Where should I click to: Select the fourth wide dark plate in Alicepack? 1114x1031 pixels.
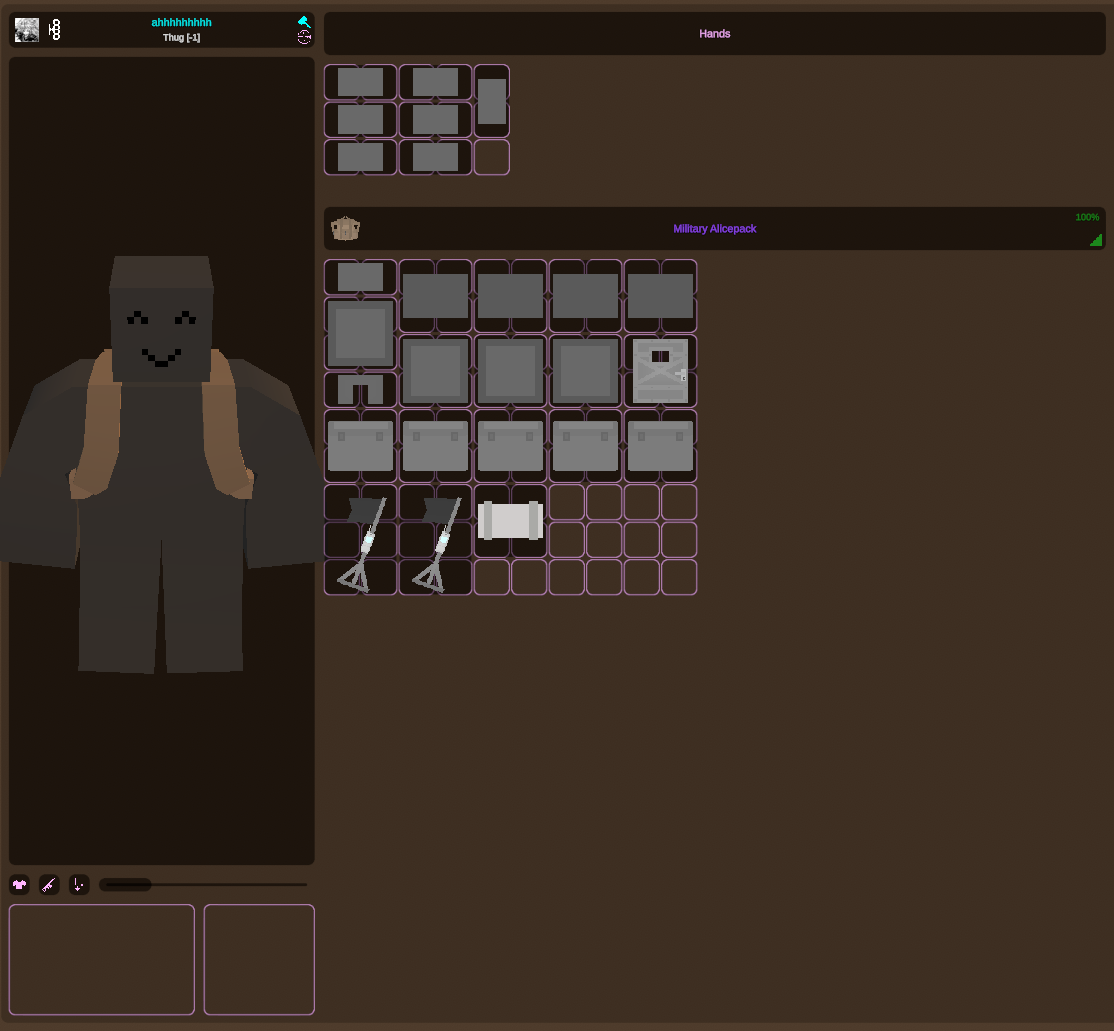660,296
